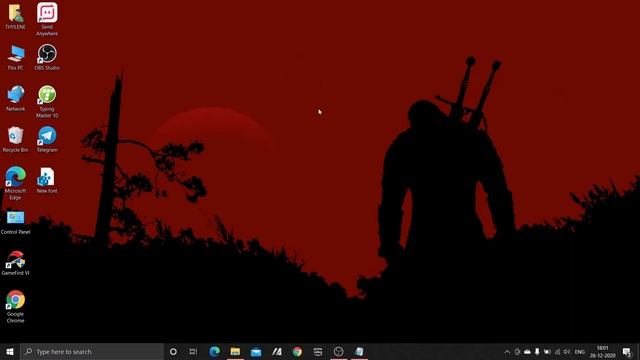Open the clock and date flyout
This screenshot has width=640, height=360.
(x=602, y=351)
